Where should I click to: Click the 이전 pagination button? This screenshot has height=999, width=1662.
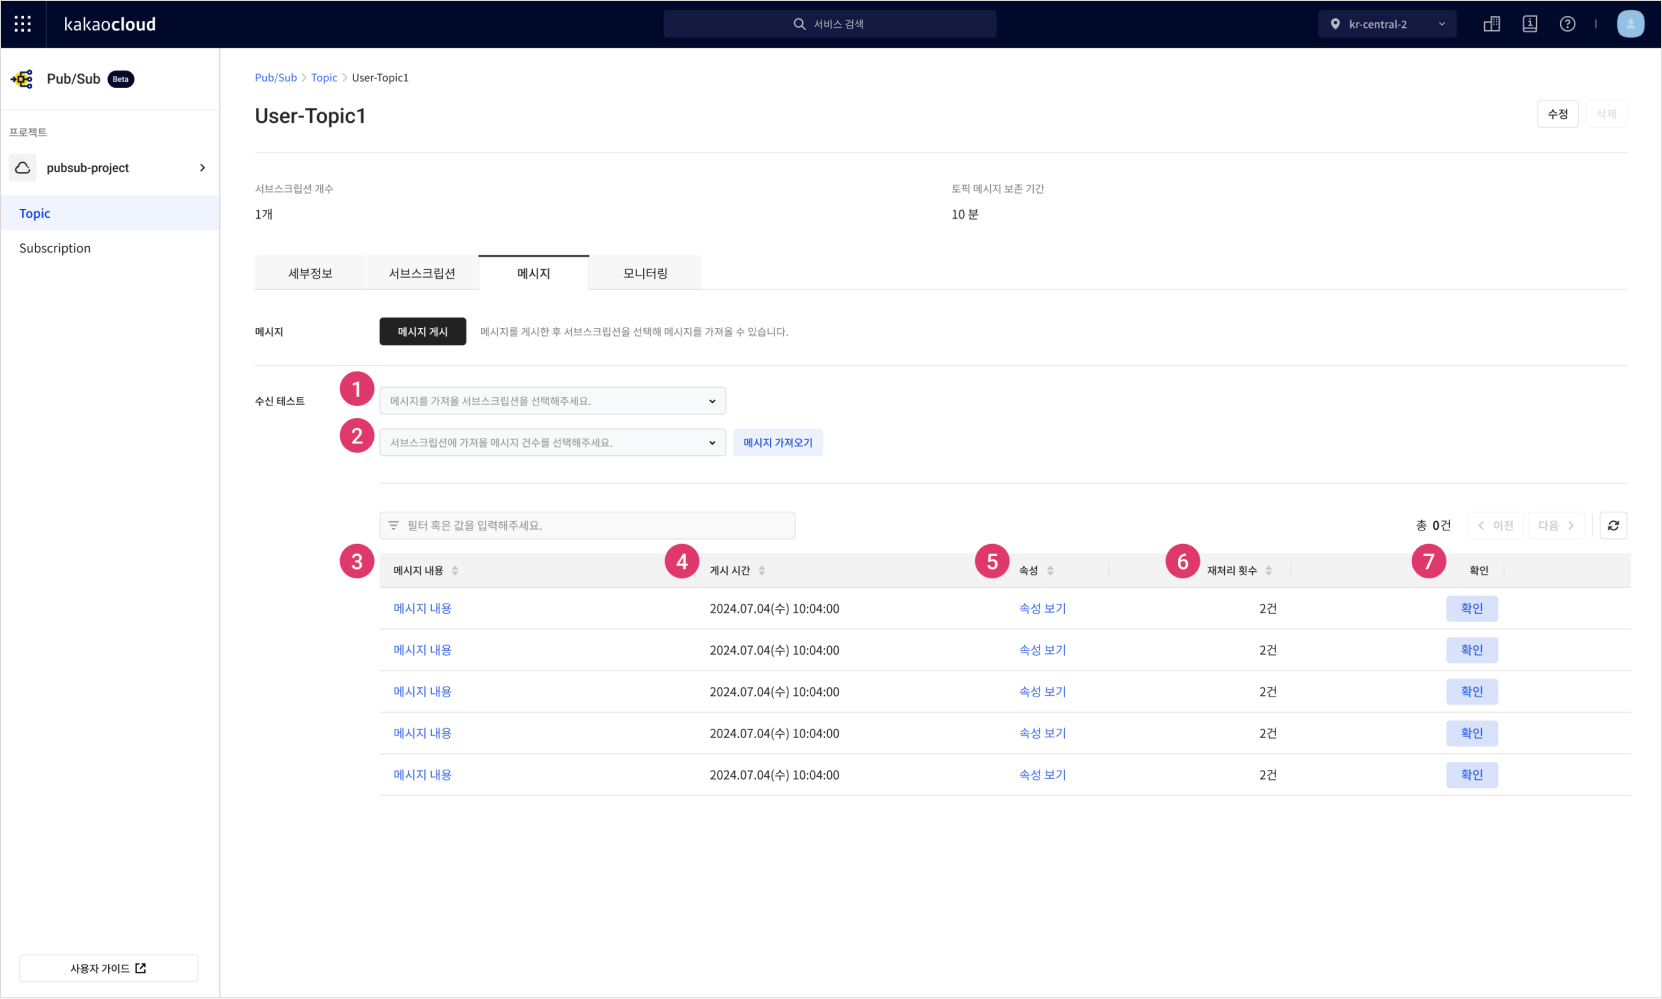coord(1495,525)
